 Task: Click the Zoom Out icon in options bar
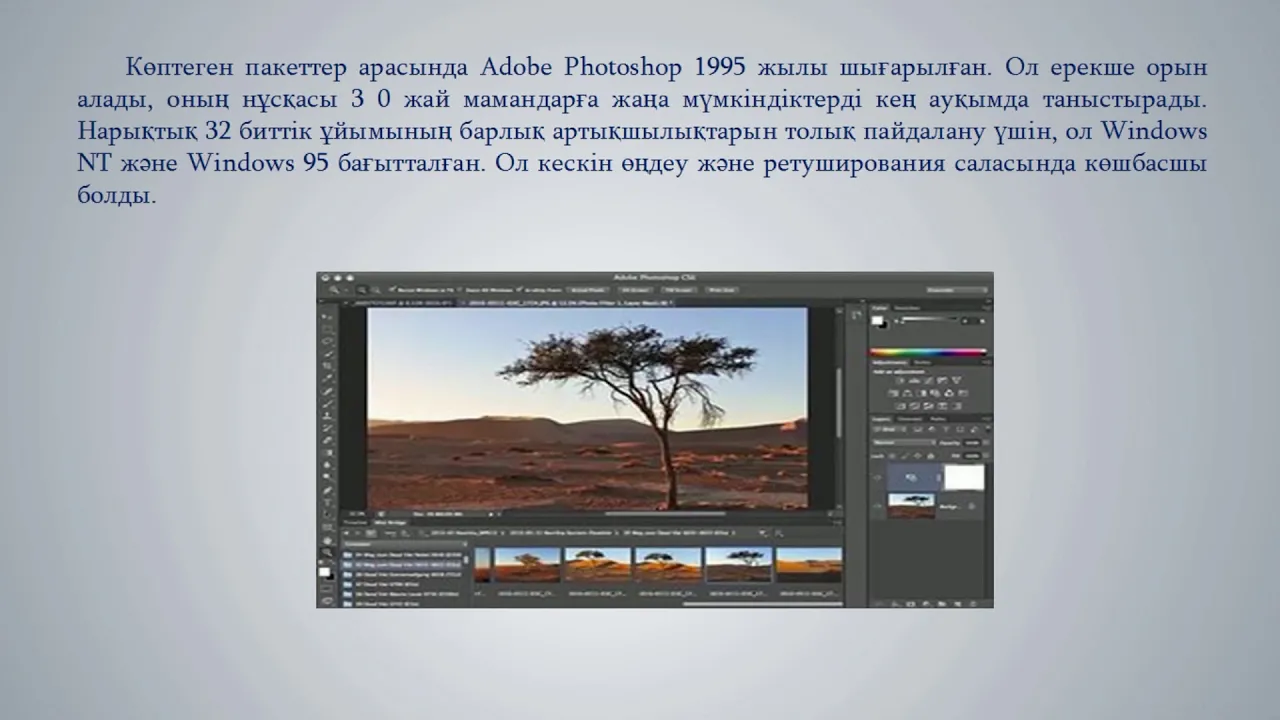(x=376, y=290)
